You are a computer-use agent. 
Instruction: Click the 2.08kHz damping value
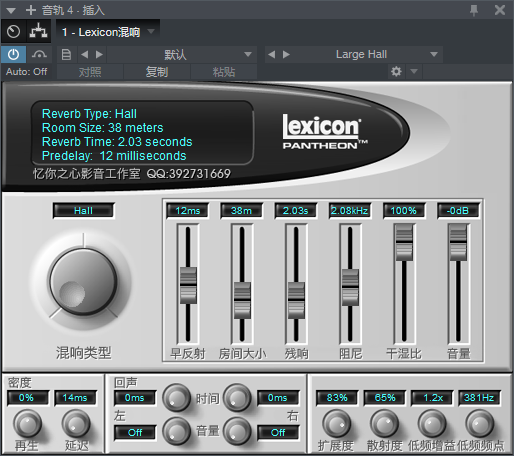coord(350,211)
